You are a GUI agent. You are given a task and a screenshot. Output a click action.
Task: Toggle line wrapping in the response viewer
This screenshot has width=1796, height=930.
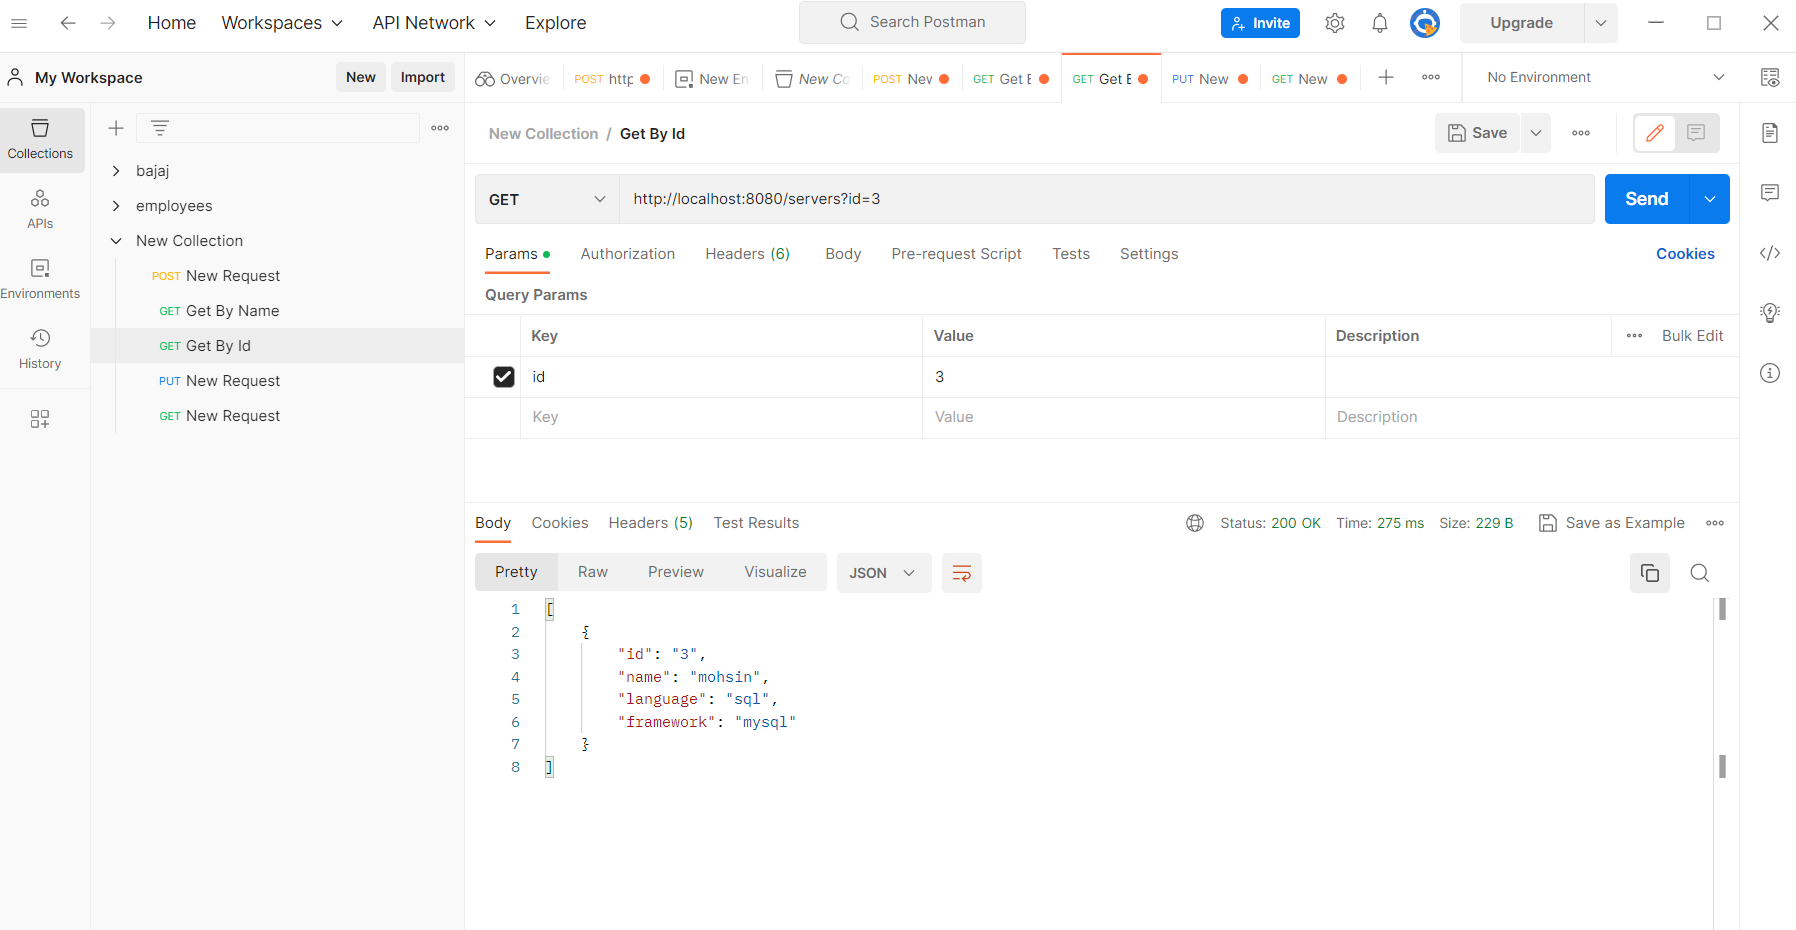tap(961, 572)
